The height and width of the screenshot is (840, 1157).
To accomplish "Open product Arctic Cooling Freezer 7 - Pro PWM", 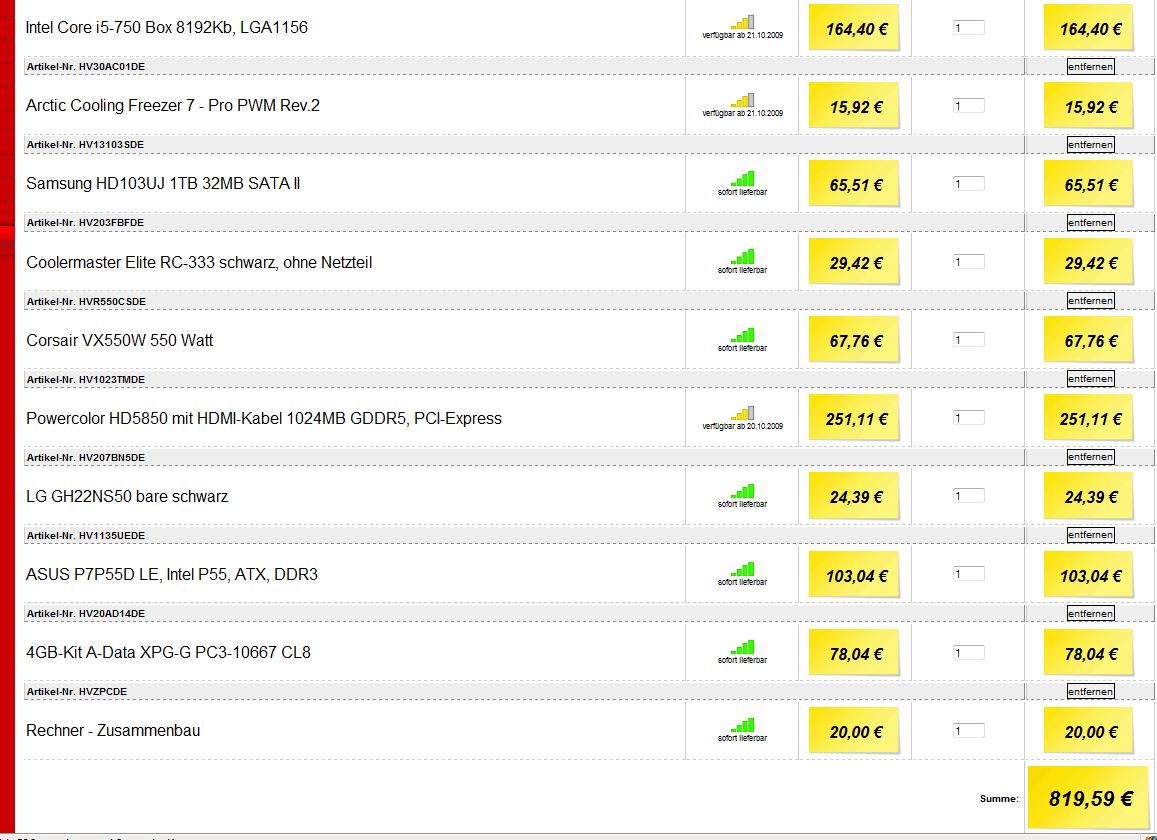I will pyautogui.click(x=173, y=106).
